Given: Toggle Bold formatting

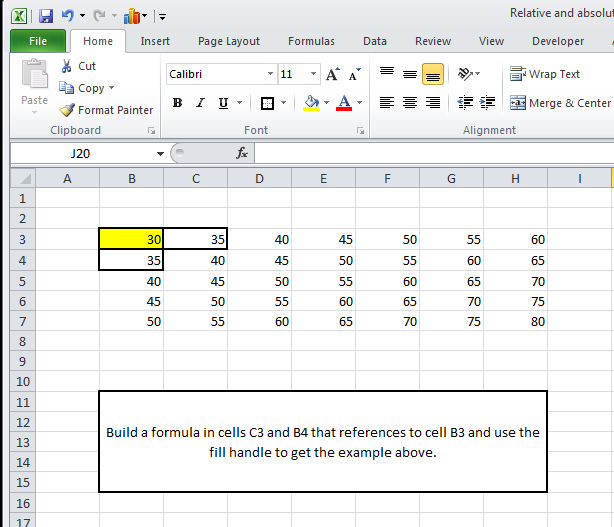Looking at the screenshot, I should tap(177, 103).
